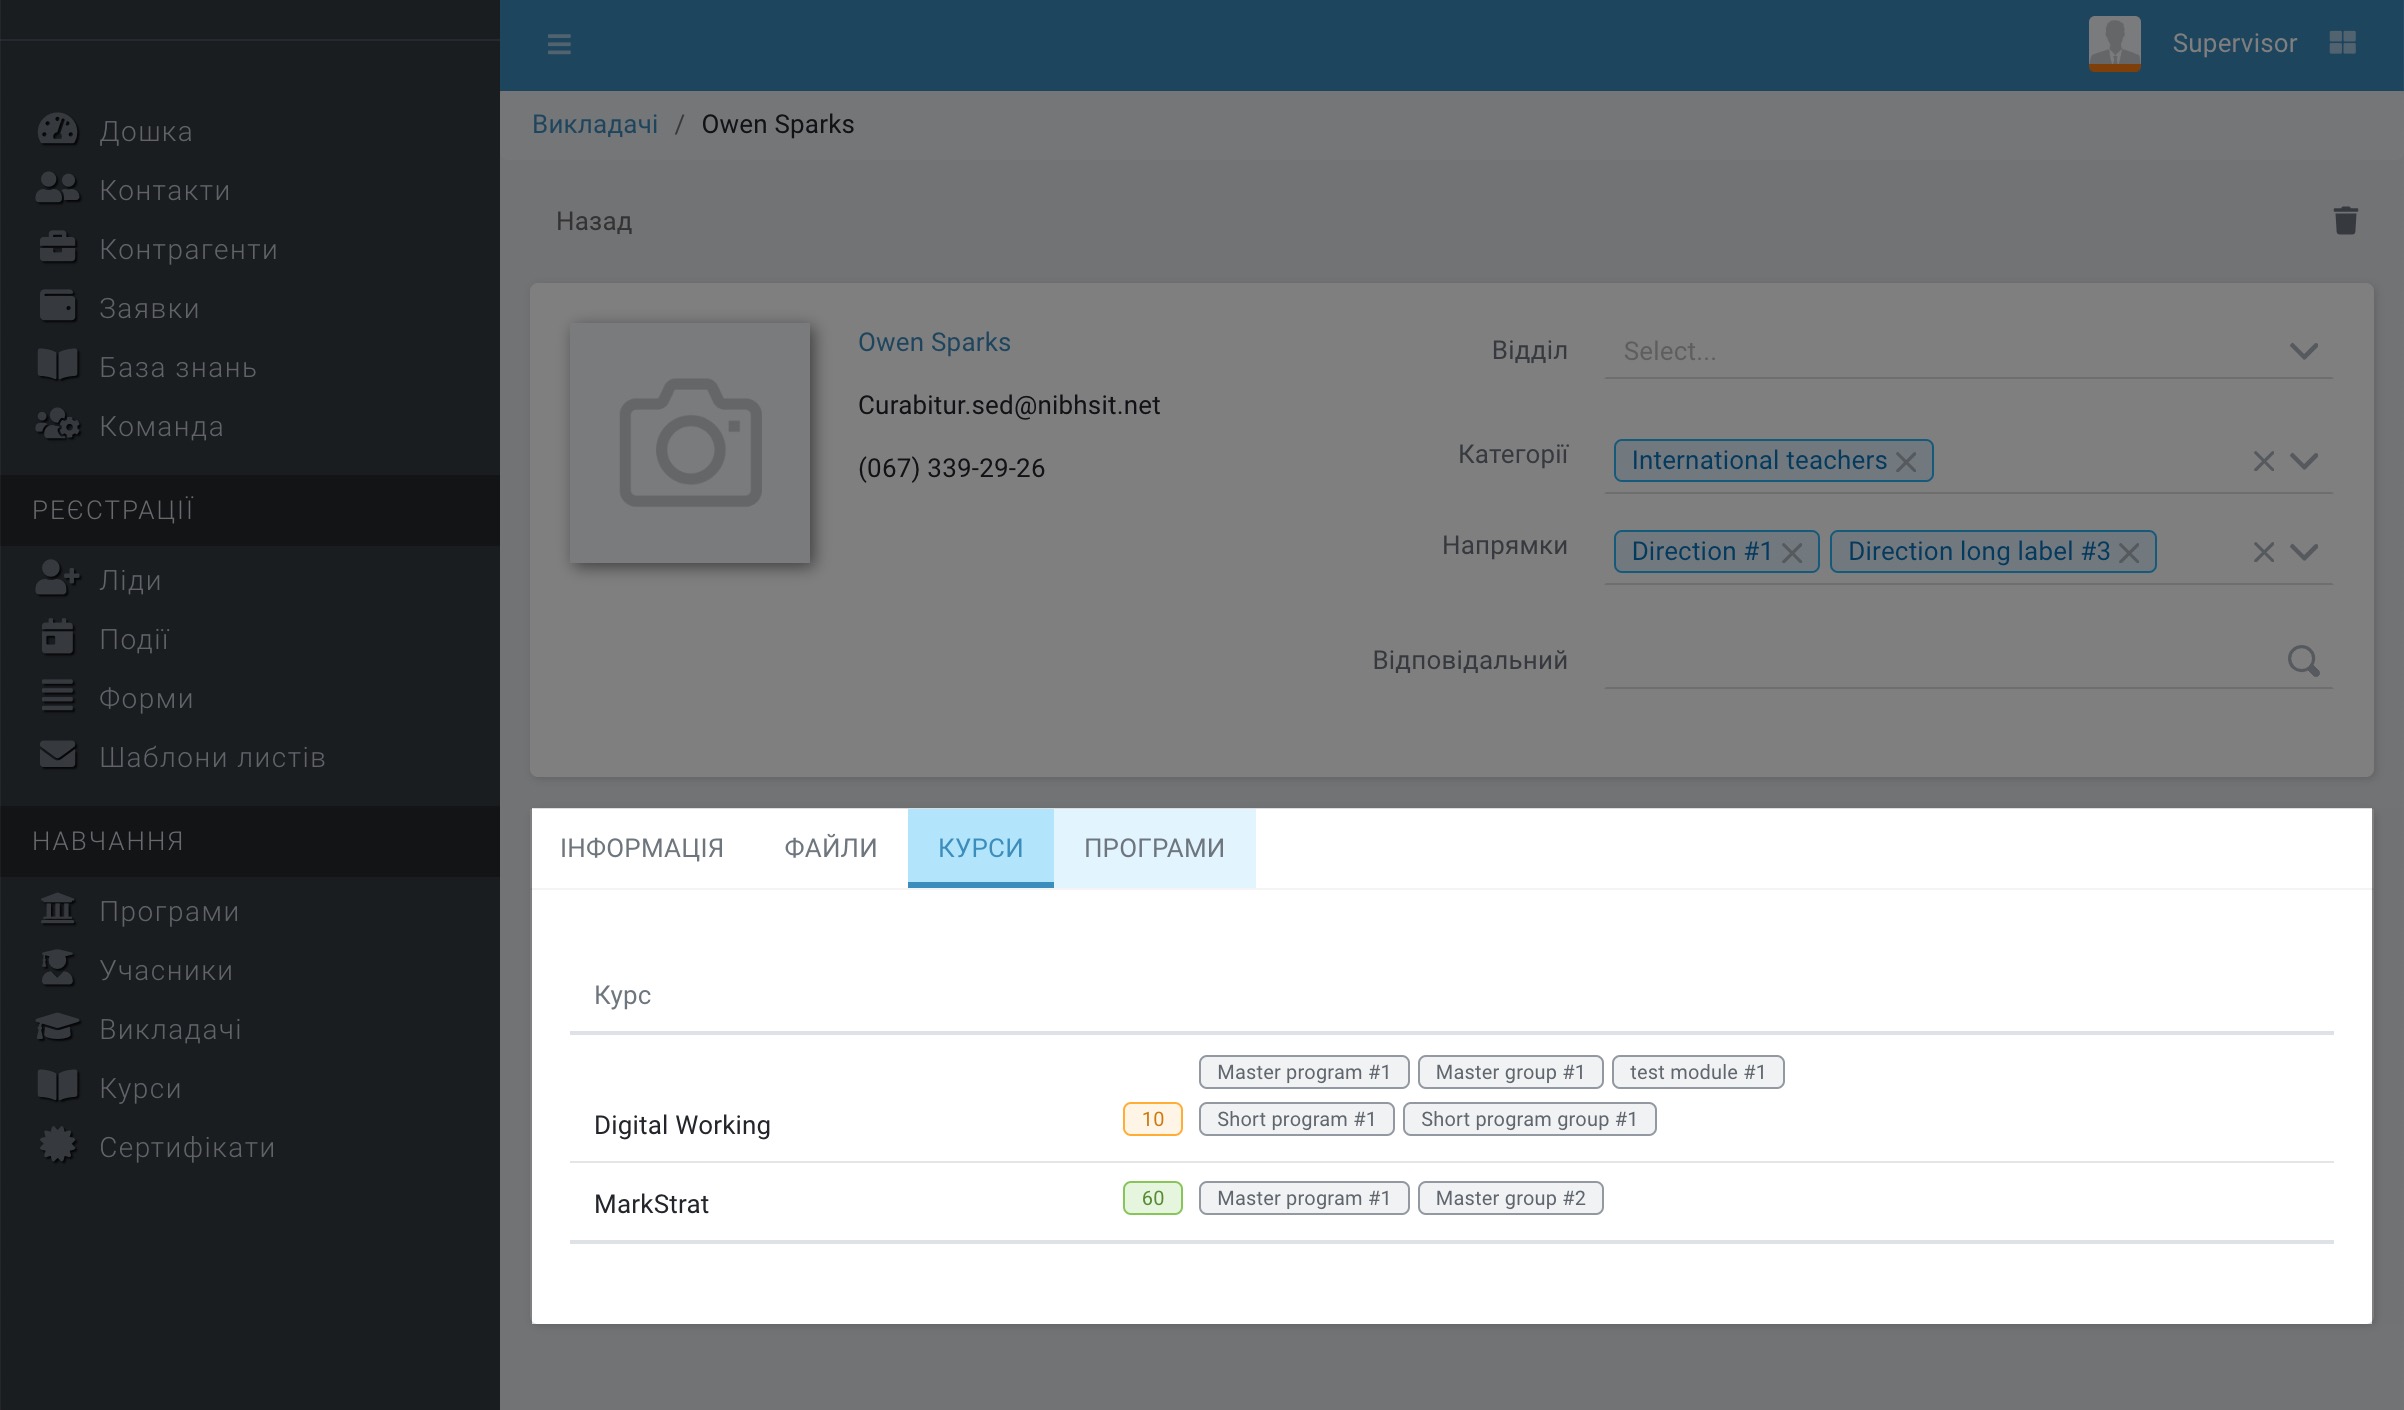Toggle the hamburger menu in header
The height and width of the screenshot is (1410, 2404).
click(x=559, y=44)
